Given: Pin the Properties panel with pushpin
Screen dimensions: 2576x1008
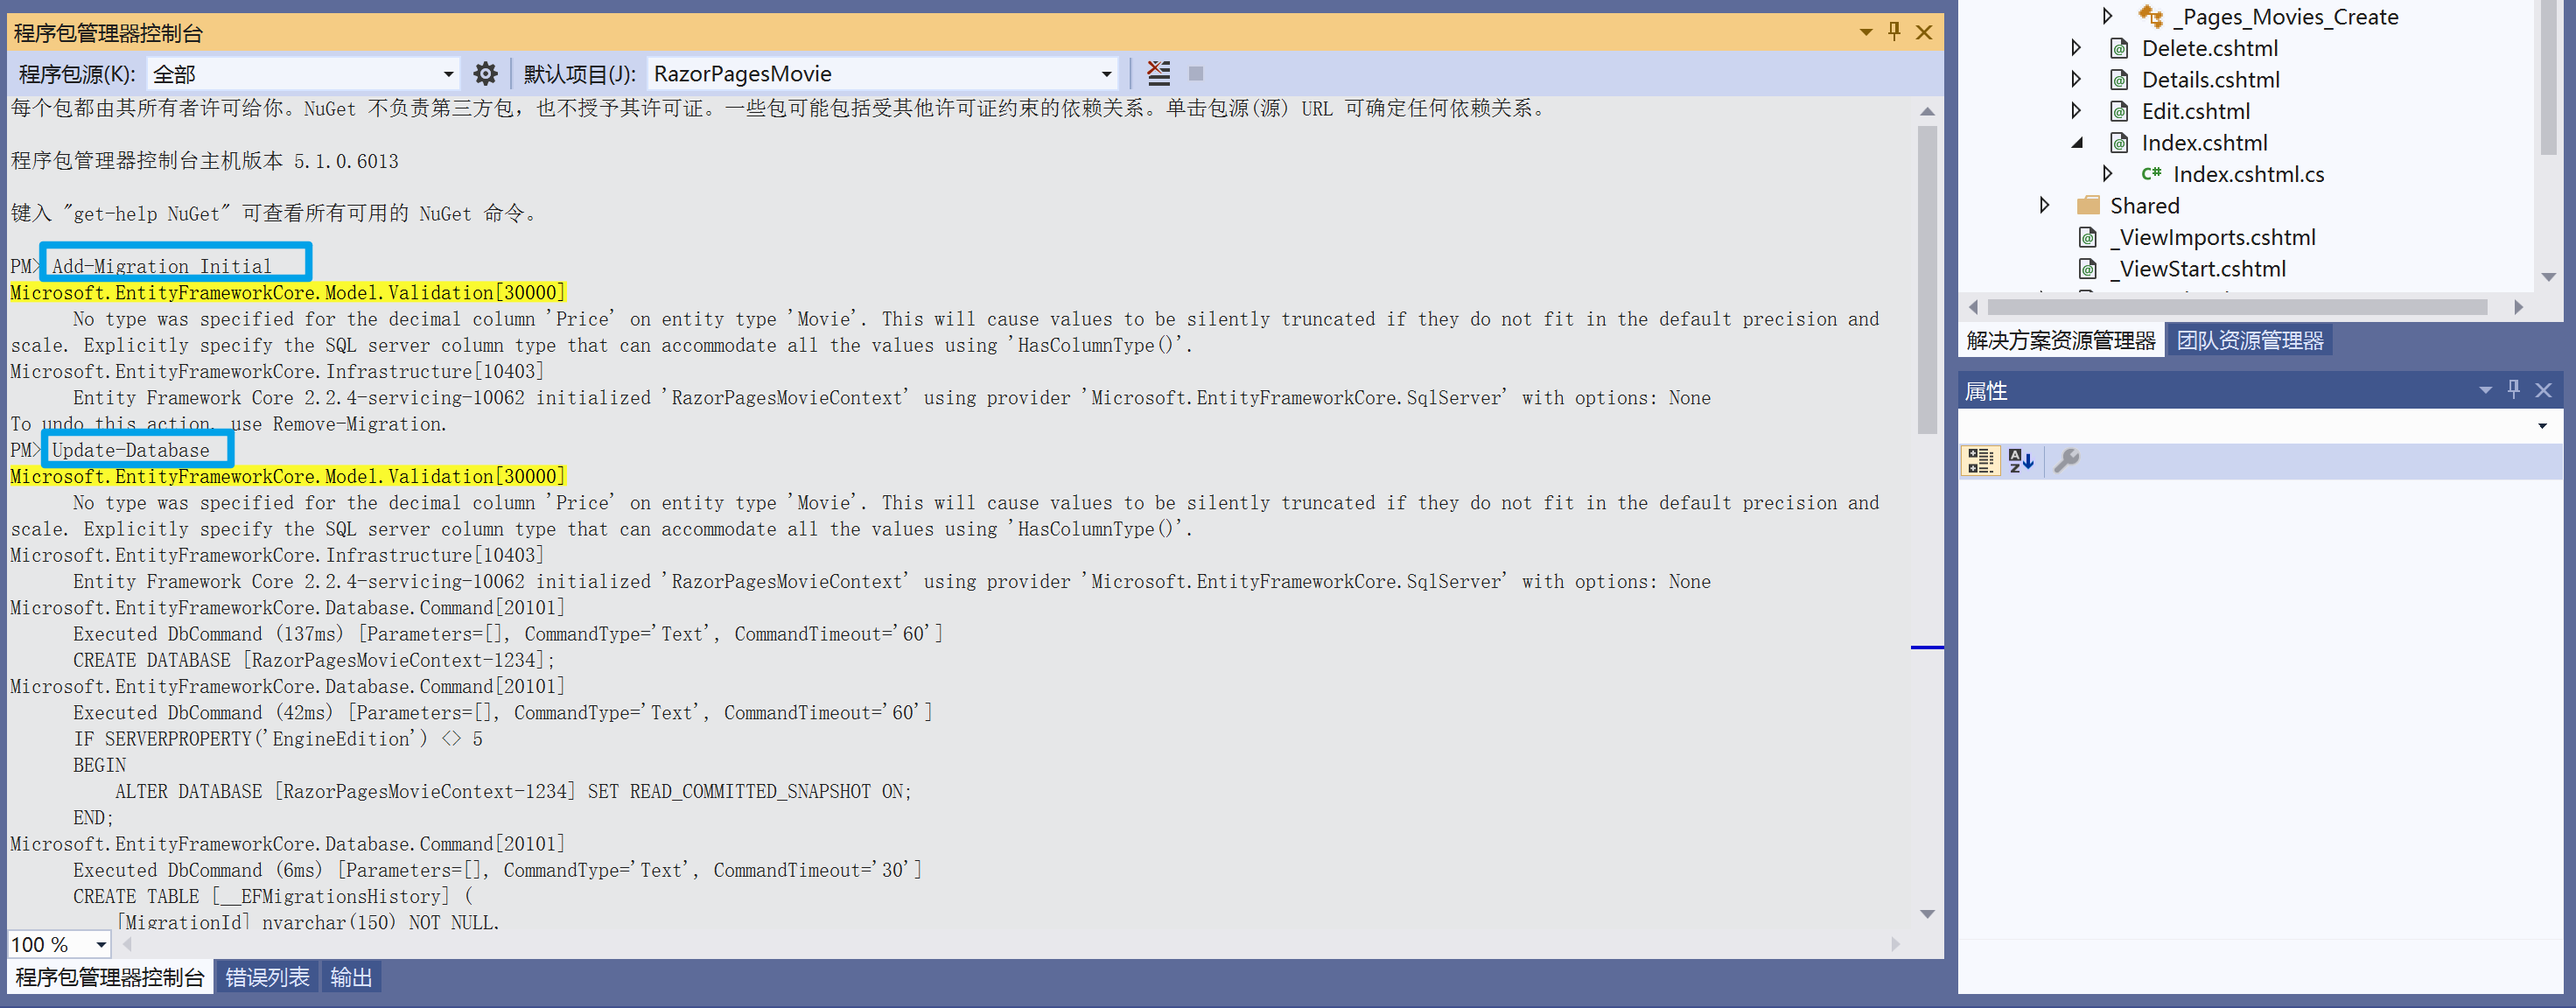Looking at the screenshot, I should (2513, 390).
